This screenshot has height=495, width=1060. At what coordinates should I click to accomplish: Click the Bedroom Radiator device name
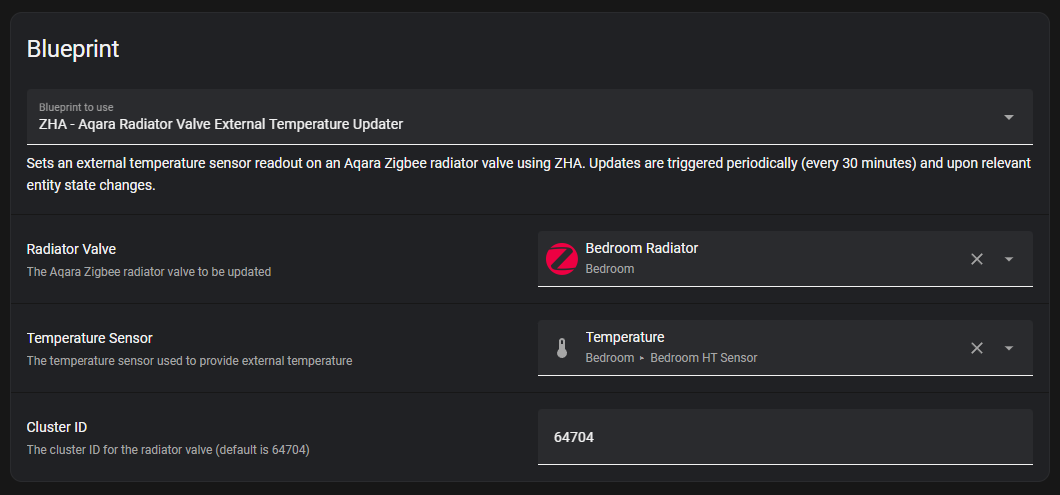click(641, 248)
